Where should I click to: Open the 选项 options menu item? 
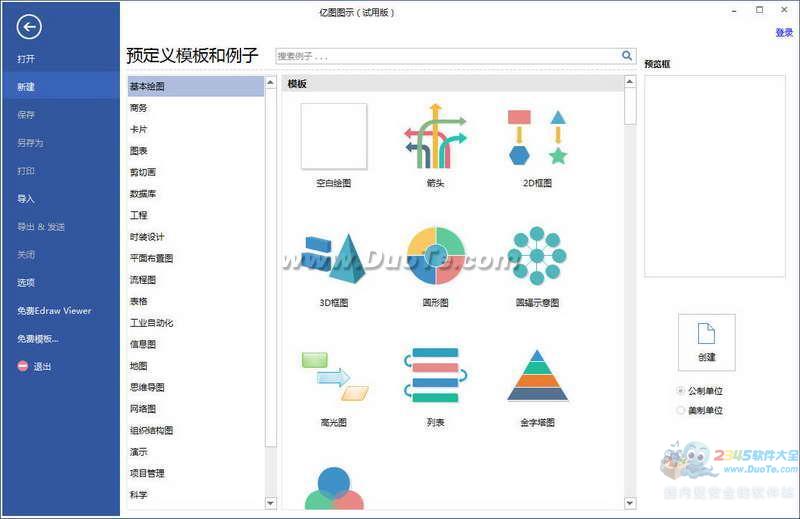click(x=26, y=283)
